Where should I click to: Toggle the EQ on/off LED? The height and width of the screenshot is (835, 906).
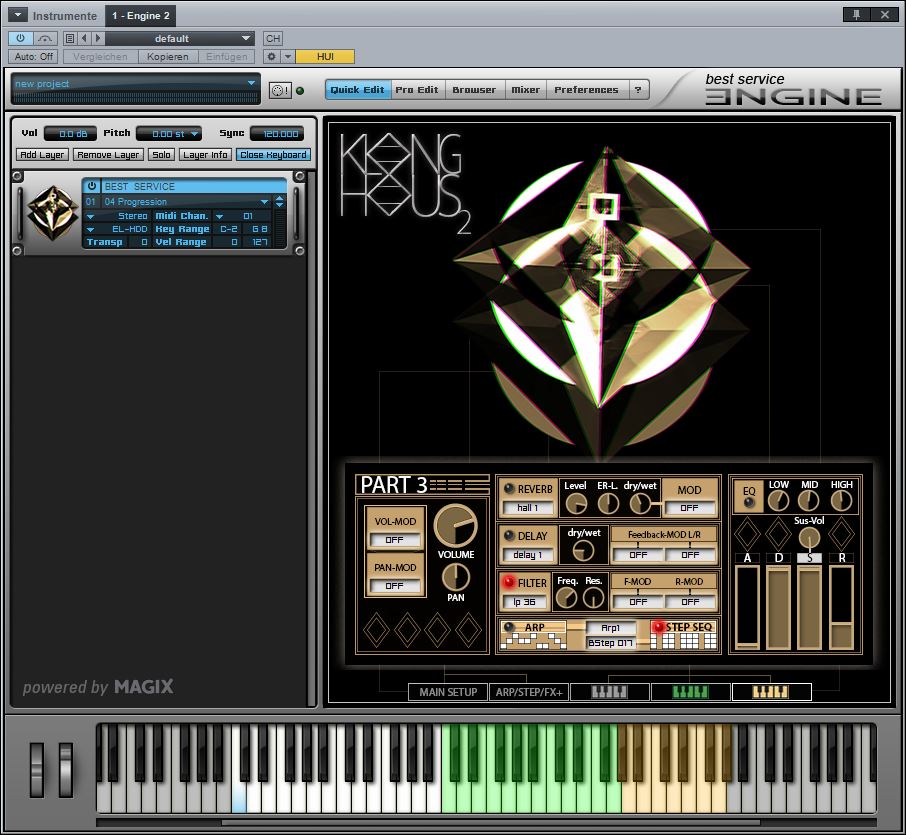[x=749, y=503]
